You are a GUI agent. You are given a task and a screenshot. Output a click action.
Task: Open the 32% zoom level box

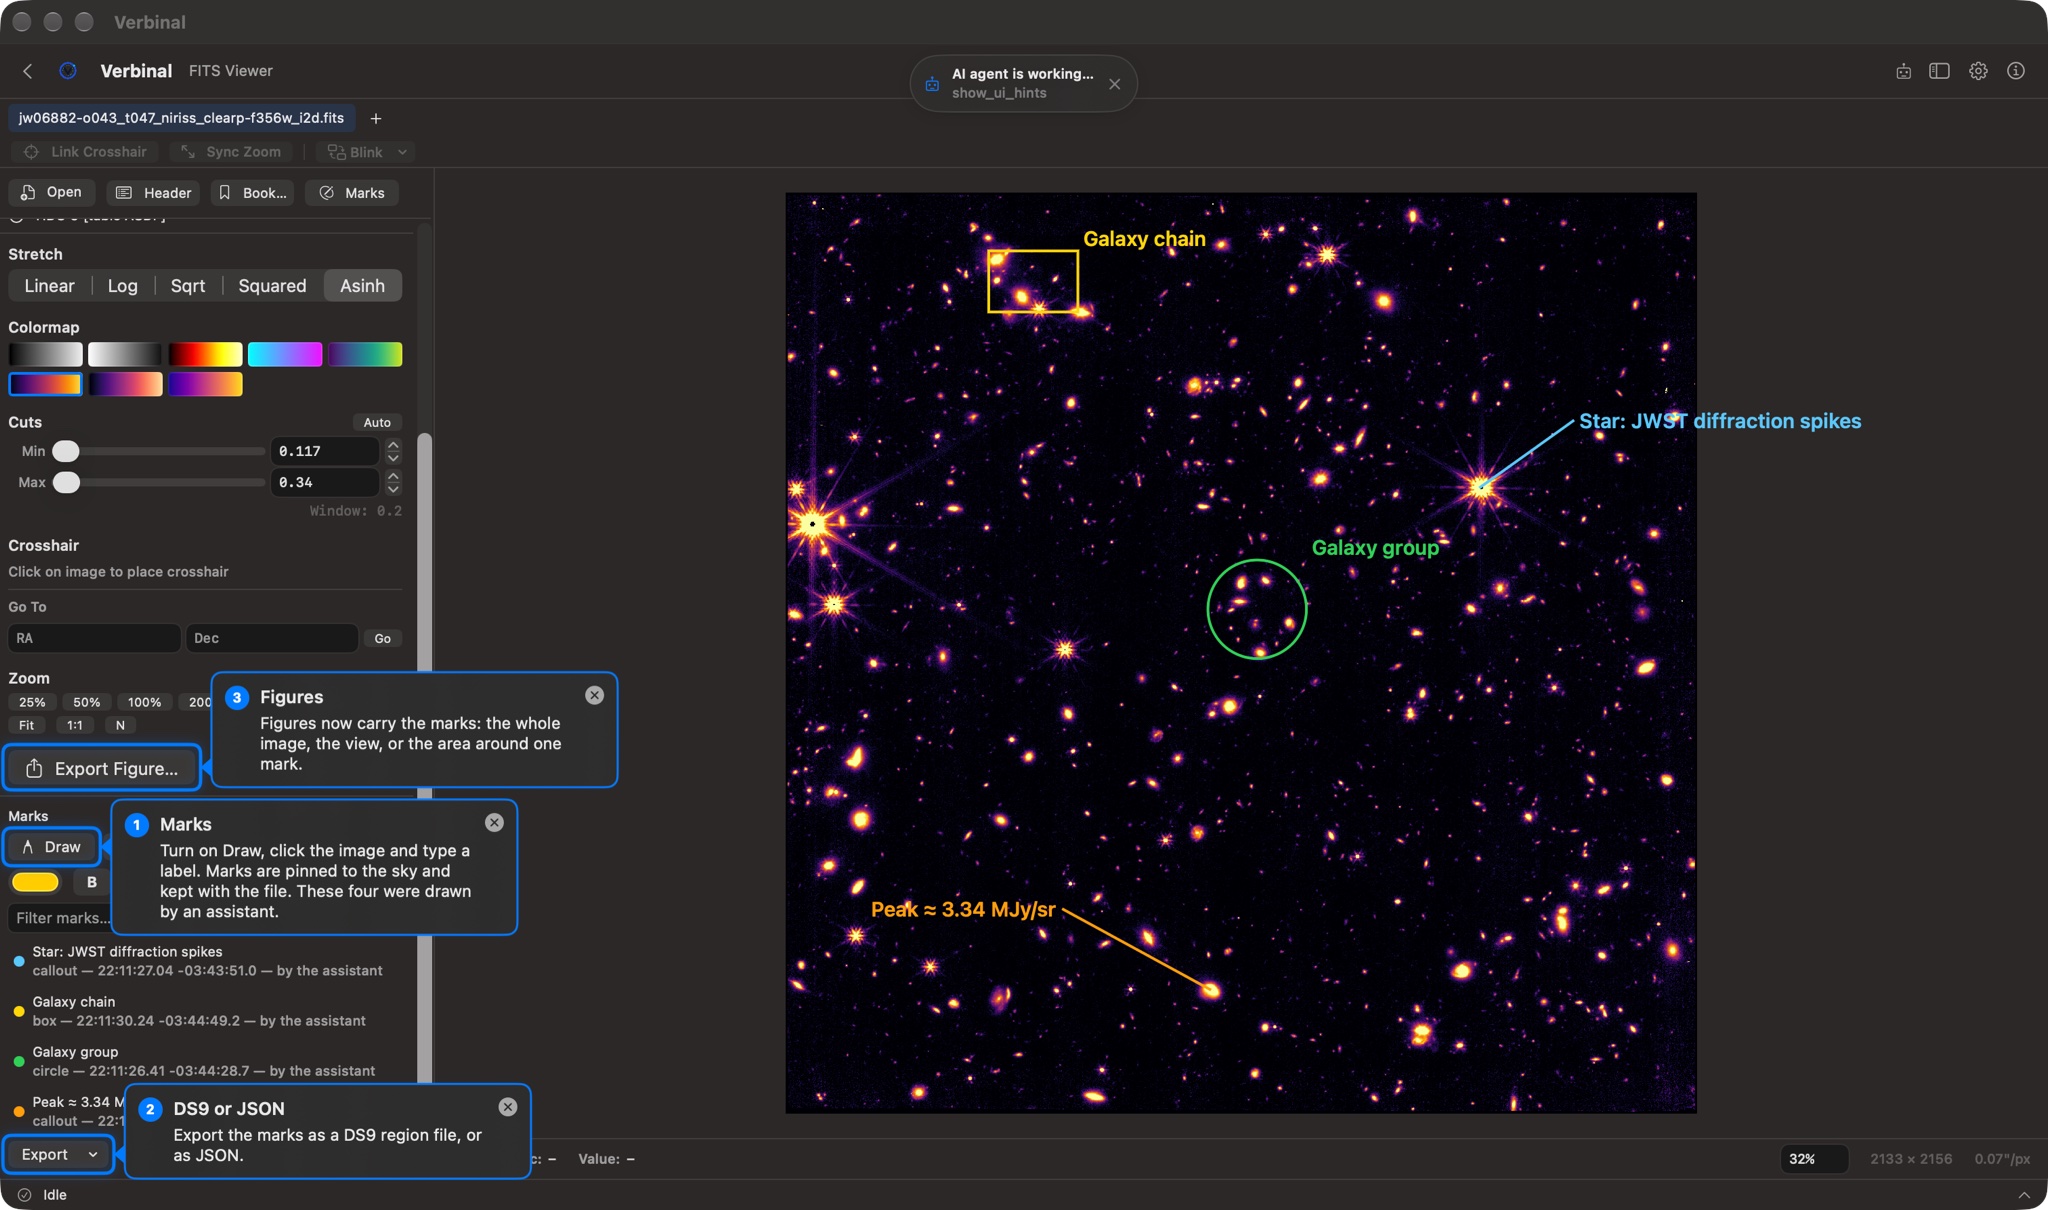pyautogui.click(x=1814, y=1159)
